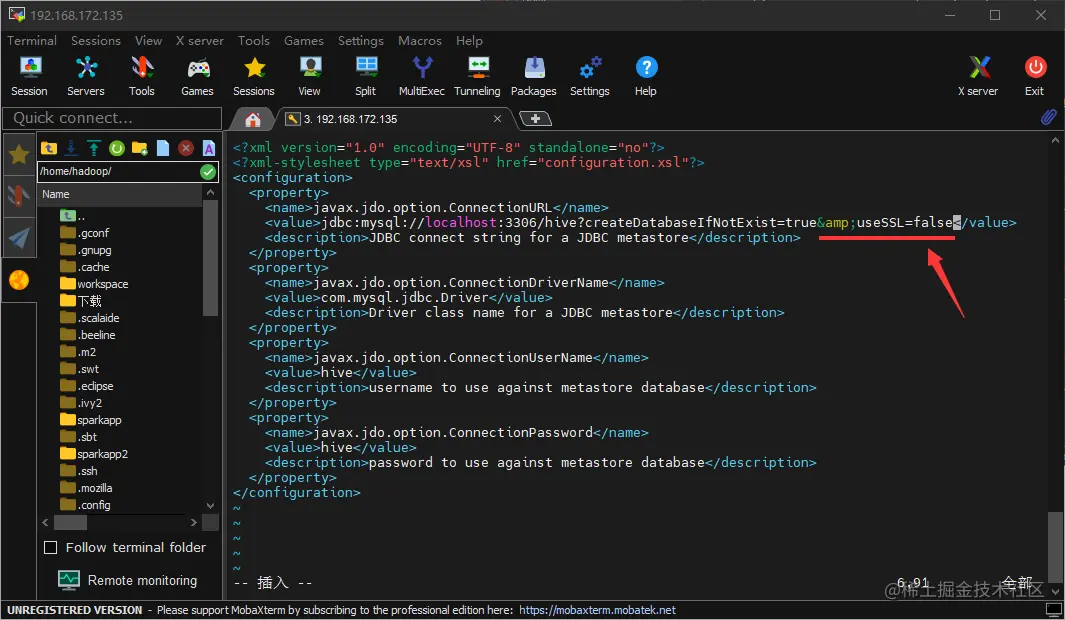Upload files to current folder icon
Image resolution: width=1065 pixels, height=620 pixels.
(94, 147)
